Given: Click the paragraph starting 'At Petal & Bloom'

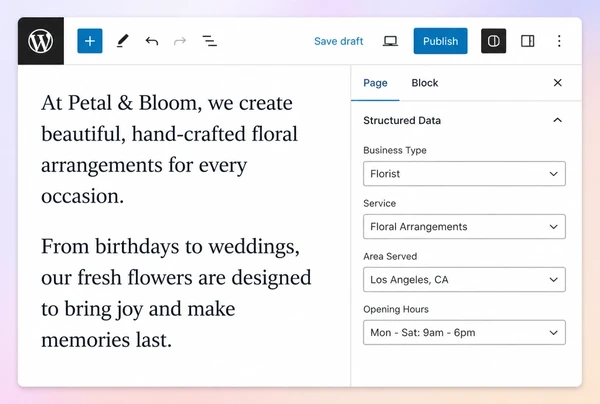Looking at the screenshot, I should click(169, 150).
